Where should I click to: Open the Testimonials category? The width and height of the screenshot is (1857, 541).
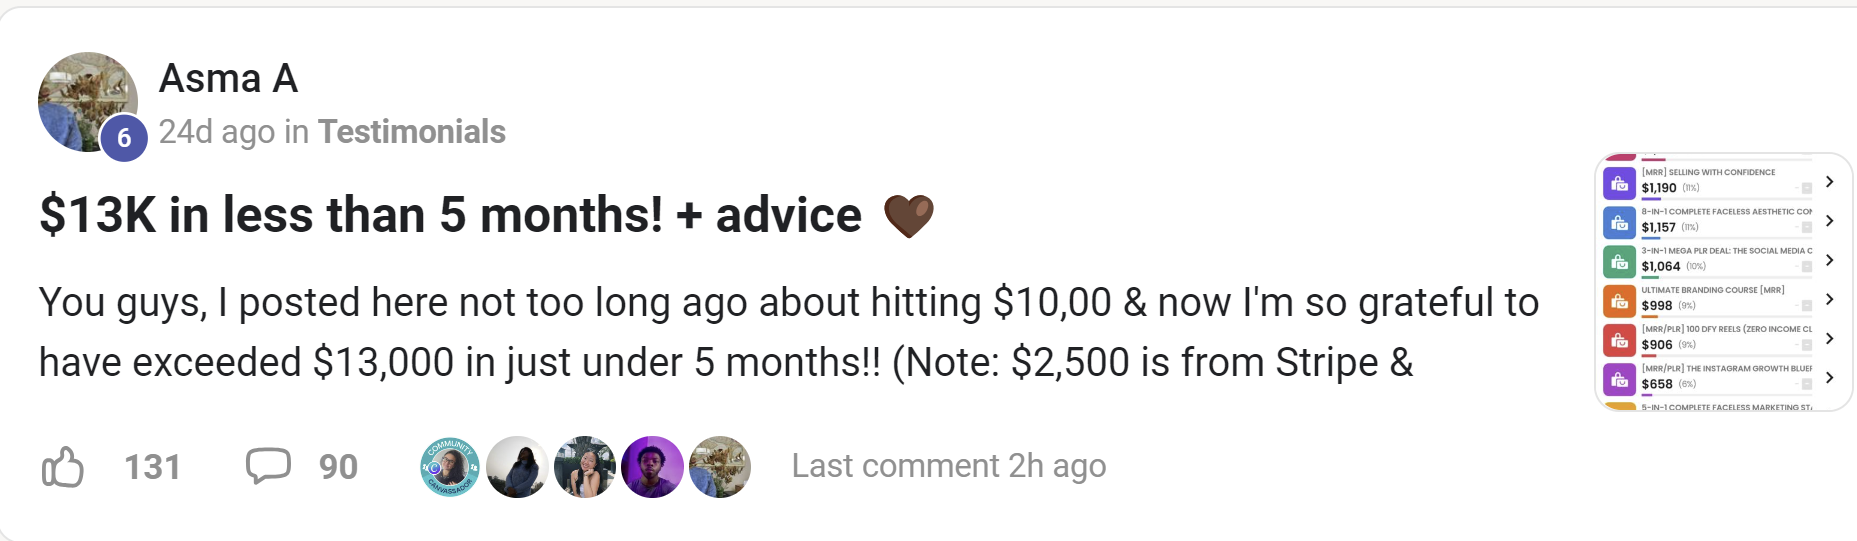412,132
